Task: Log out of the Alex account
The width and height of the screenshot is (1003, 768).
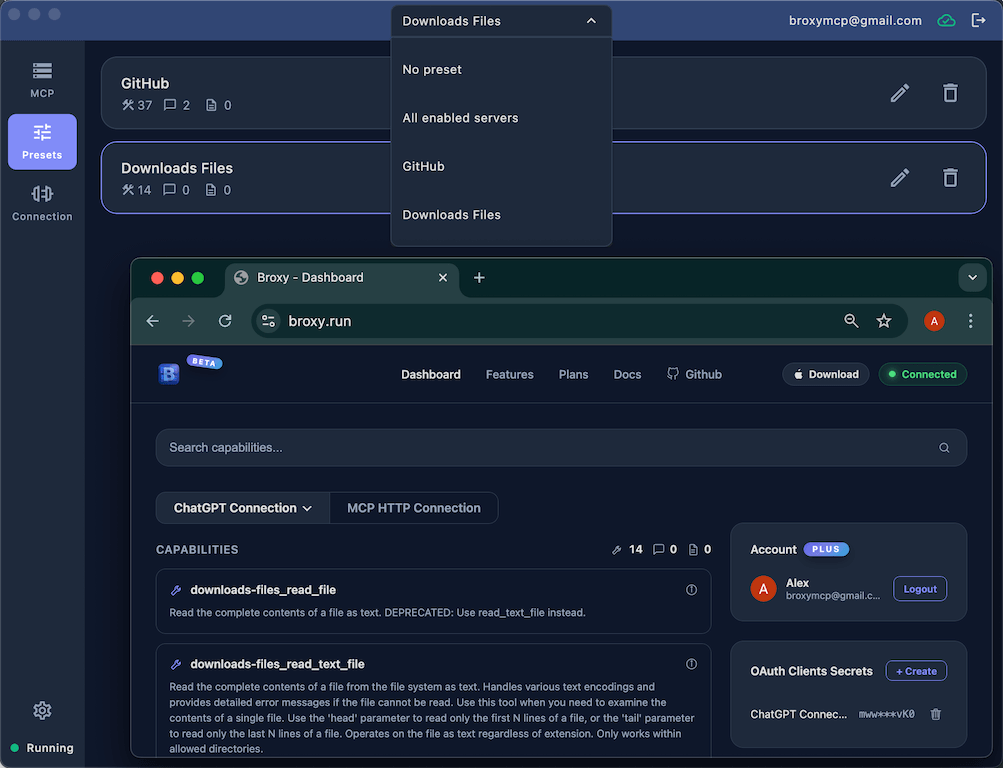Action: 919,588
